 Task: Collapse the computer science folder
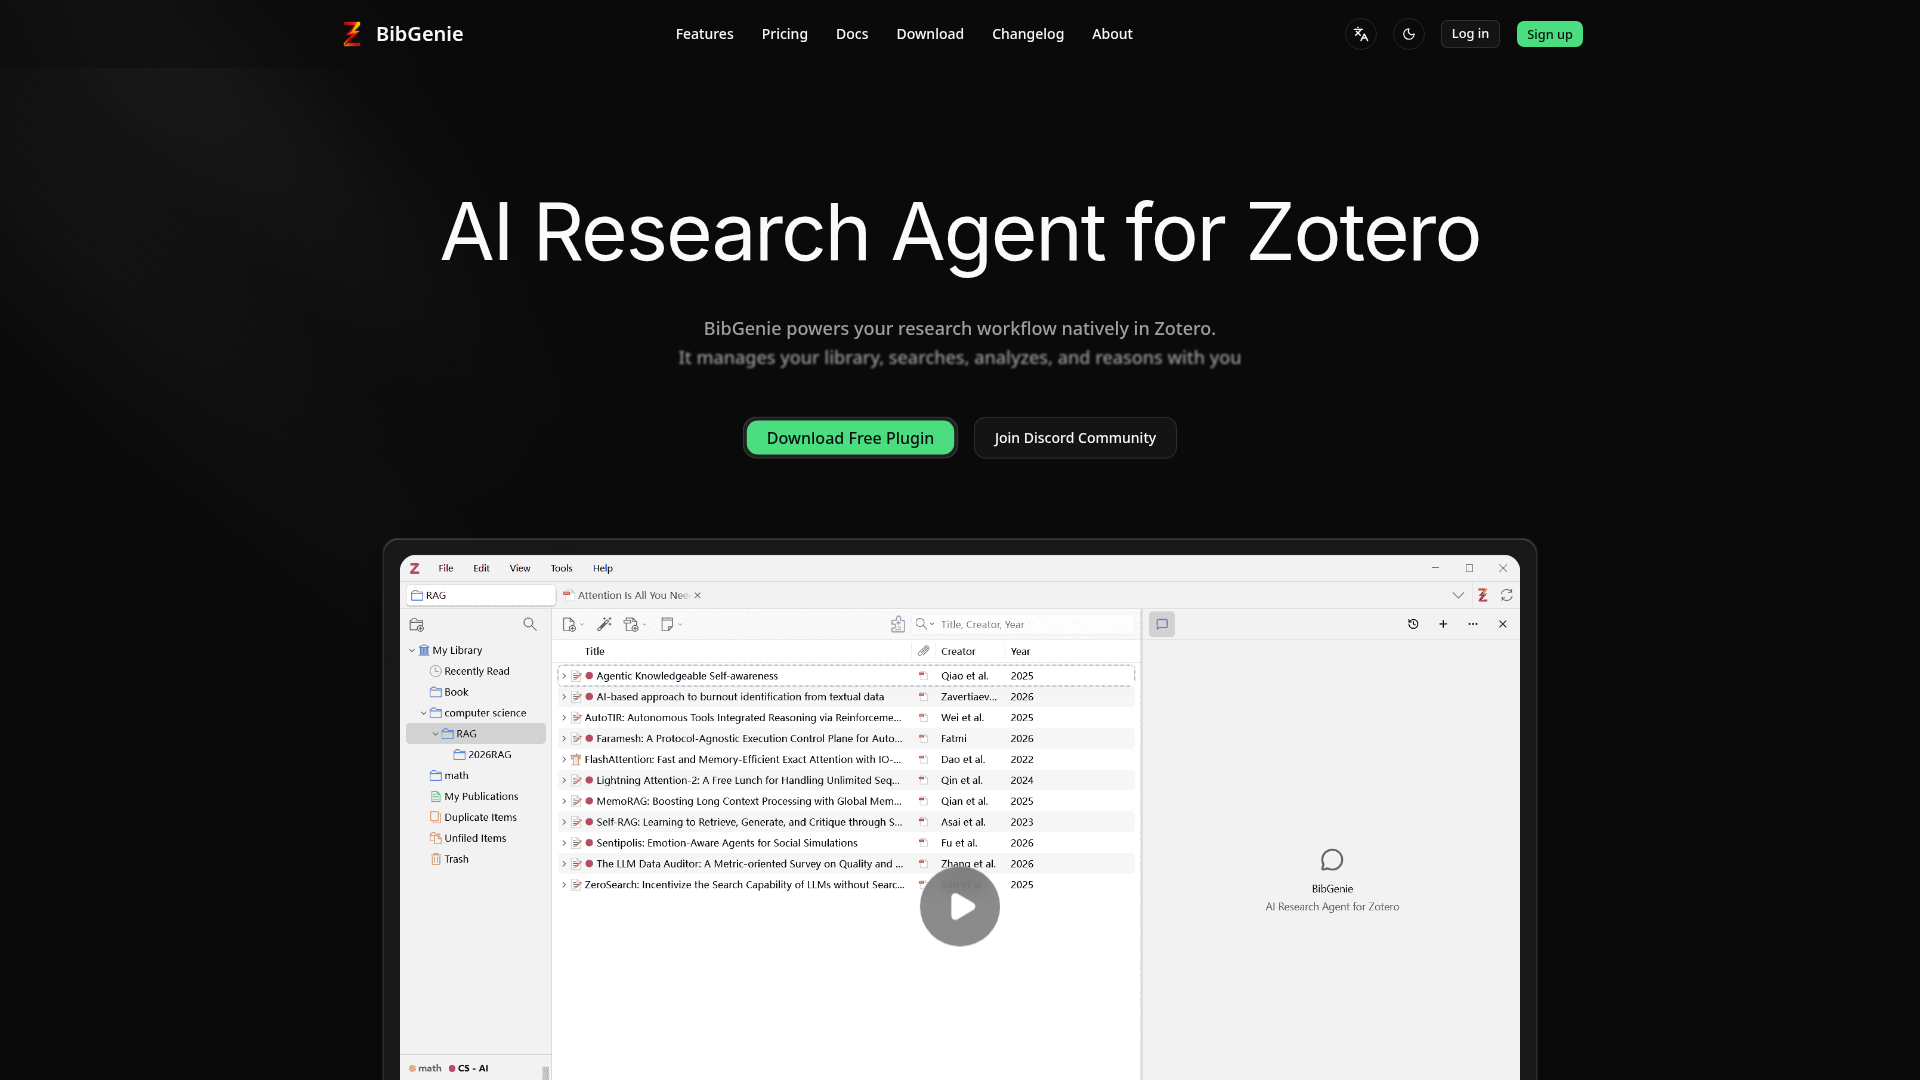pos(423,713)
